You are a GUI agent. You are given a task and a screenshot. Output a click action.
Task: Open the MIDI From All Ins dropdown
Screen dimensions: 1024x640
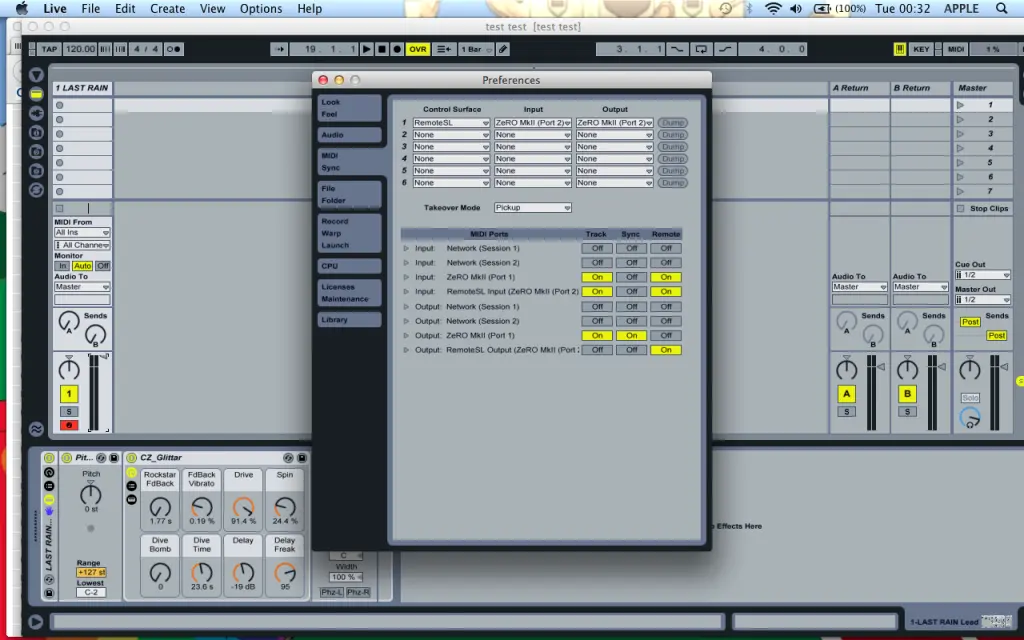coord(82,232)
